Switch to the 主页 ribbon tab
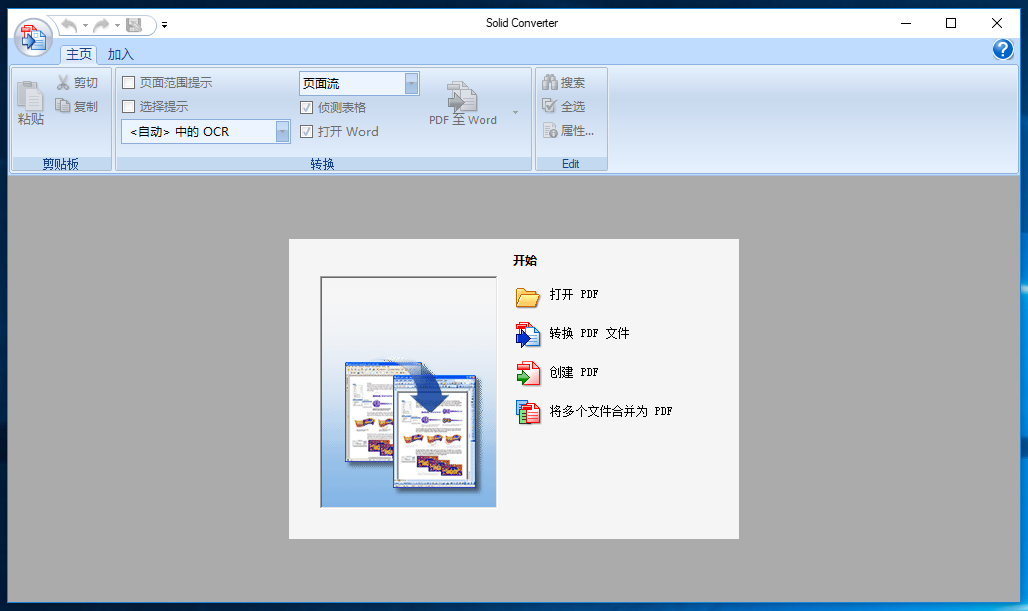 coord(79,55)
